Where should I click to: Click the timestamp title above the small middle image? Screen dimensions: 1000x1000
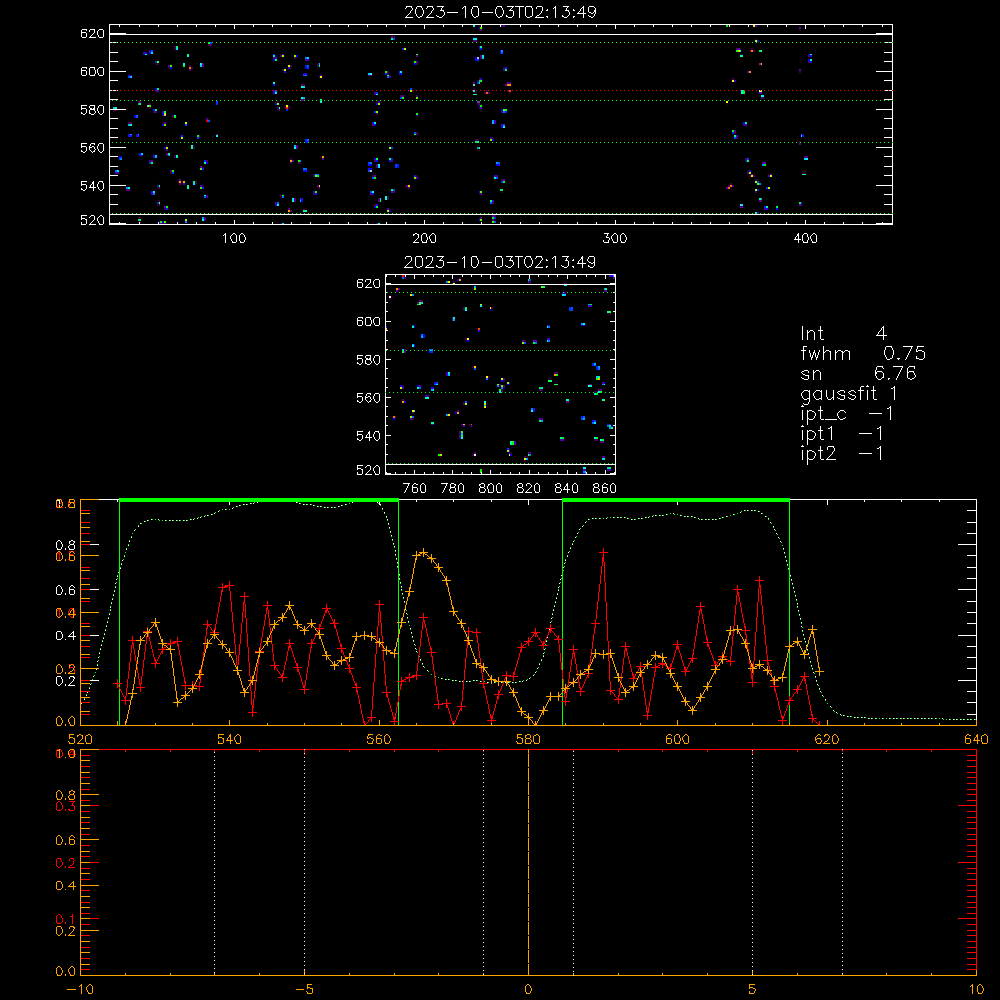(500, 262)
